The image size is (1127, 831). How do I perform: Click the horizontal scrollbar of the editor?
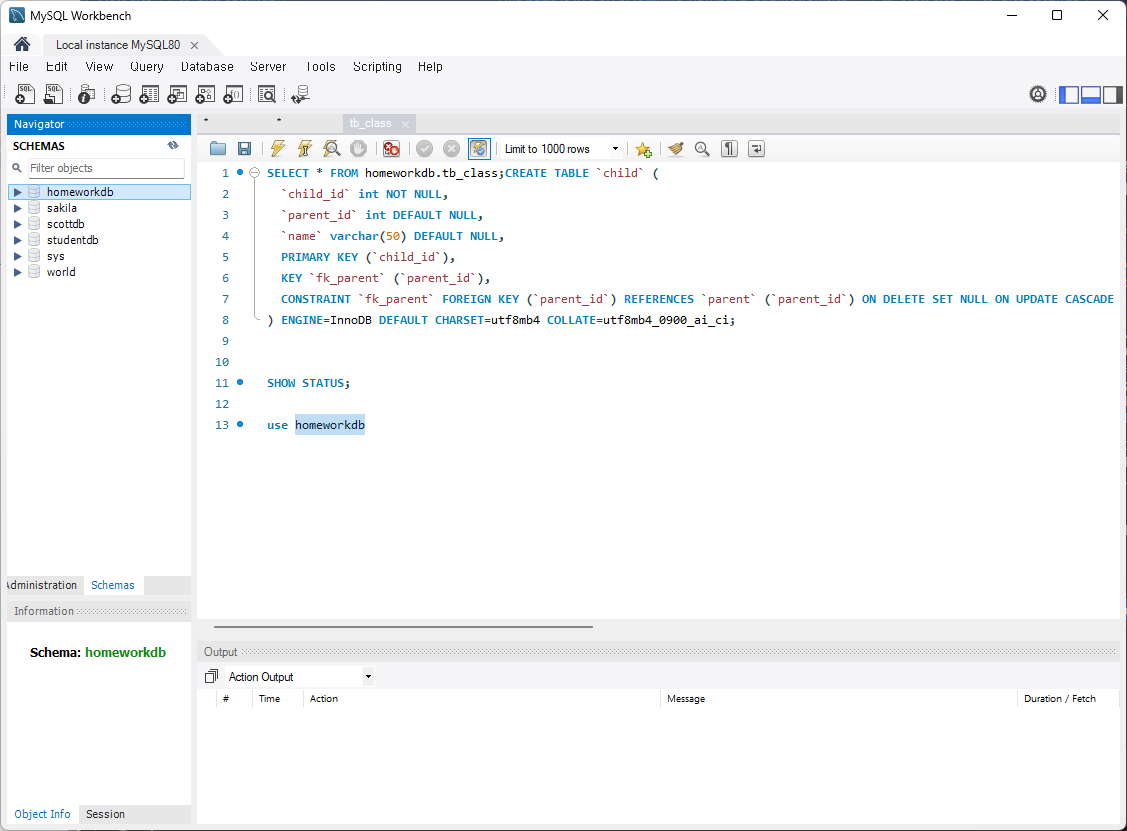[403, 627]
